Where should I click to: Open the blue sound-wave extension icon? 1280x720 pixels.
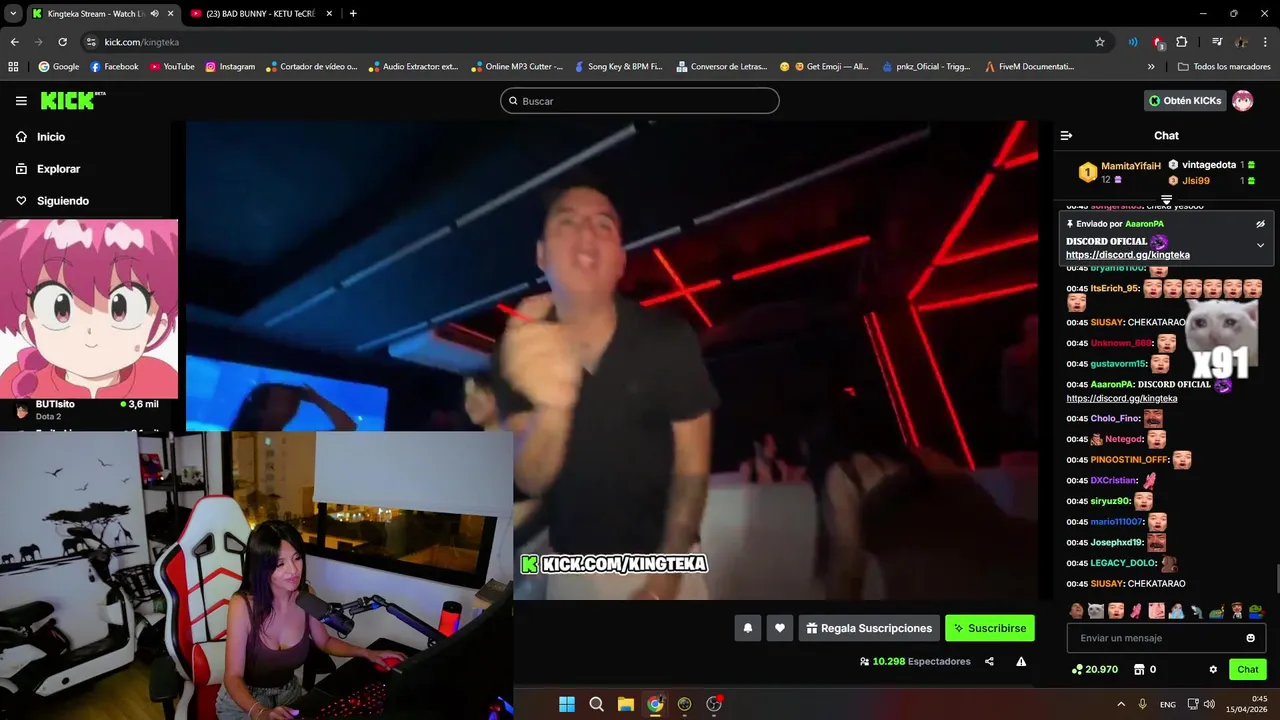(1133, 42)
